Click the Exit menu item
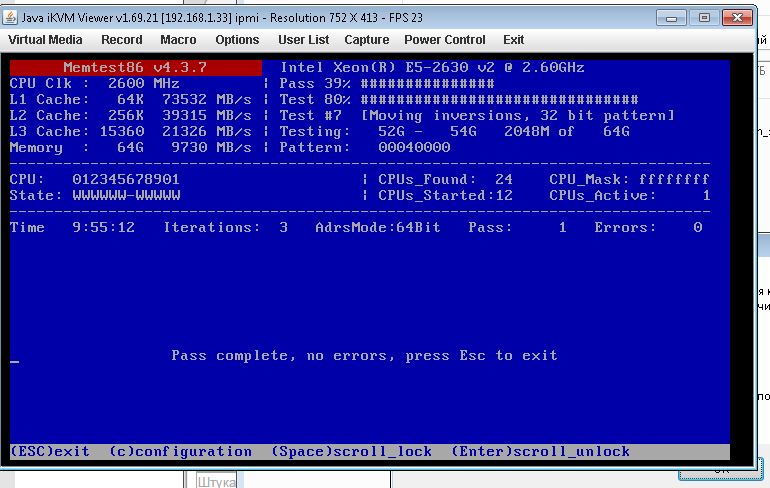The width and height of the screenshot is (770, 488). [513, 40]
